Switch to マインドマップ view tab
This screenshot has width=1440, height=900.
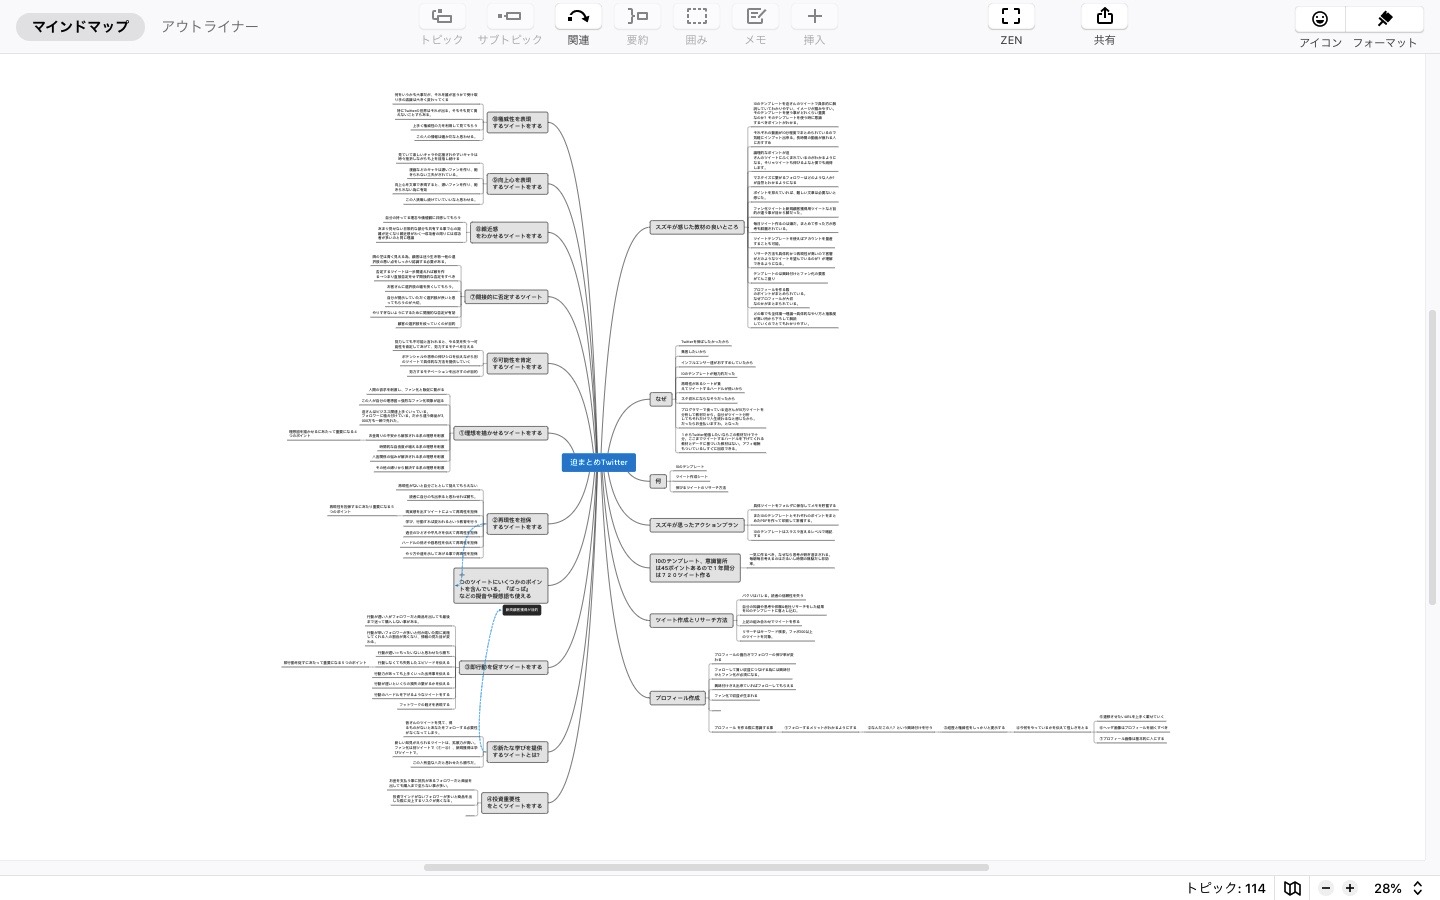point(80,27)
